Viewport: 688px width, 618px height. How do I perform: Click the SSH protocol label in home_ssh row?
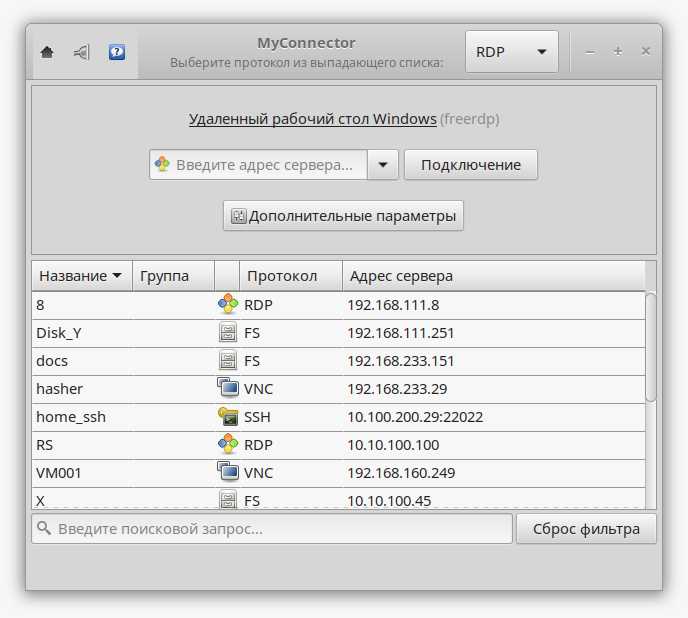tap(257, 417)
